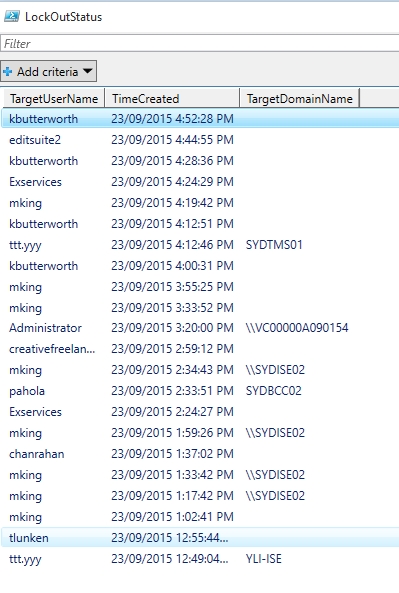Select the mking row at 1:02:41 PM
399x593 pixels.
200,517
